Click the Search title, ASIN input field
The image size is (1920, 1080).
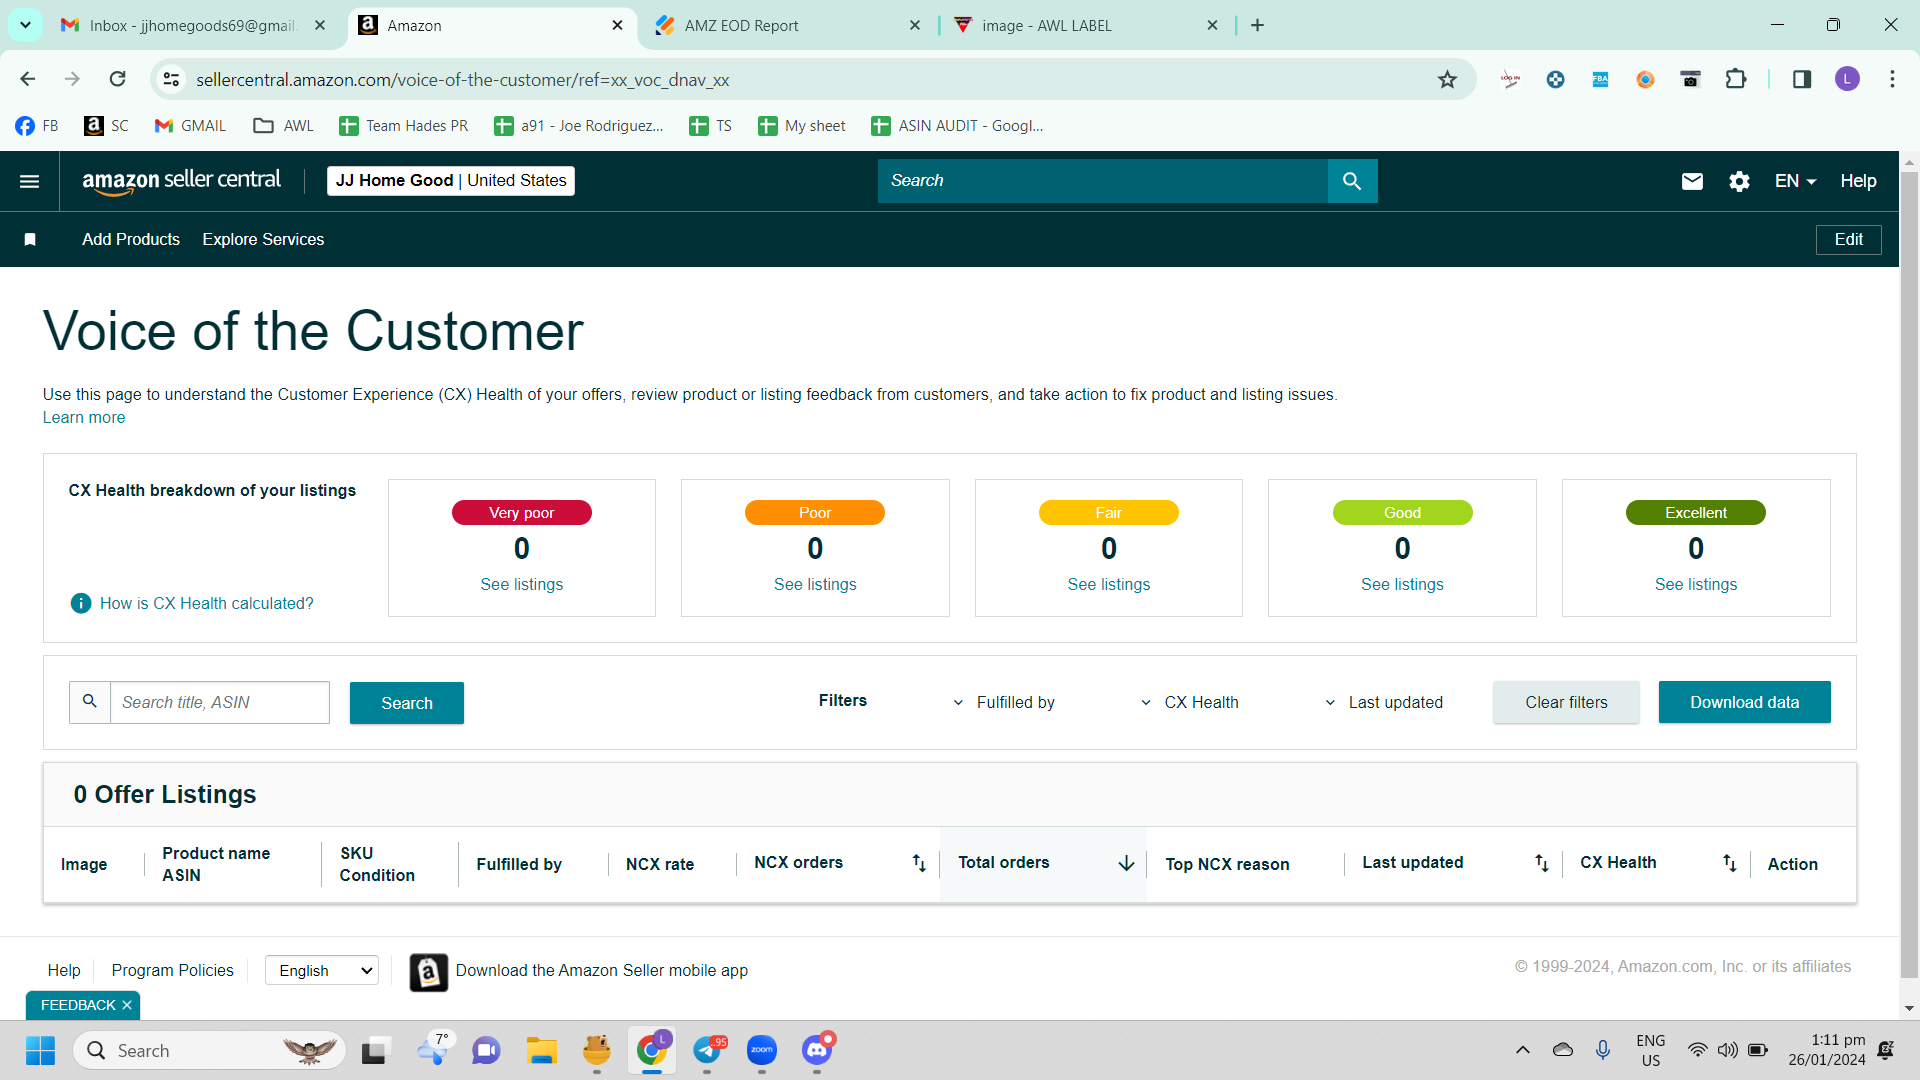(219, 703)
